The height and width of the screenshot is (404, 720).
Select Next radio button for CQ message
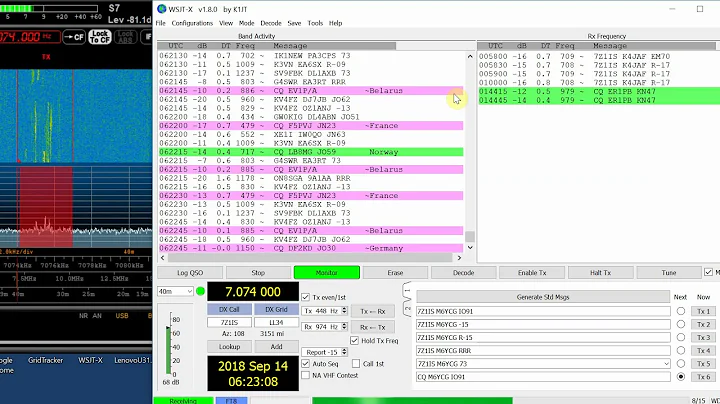[x=681, y=376]
